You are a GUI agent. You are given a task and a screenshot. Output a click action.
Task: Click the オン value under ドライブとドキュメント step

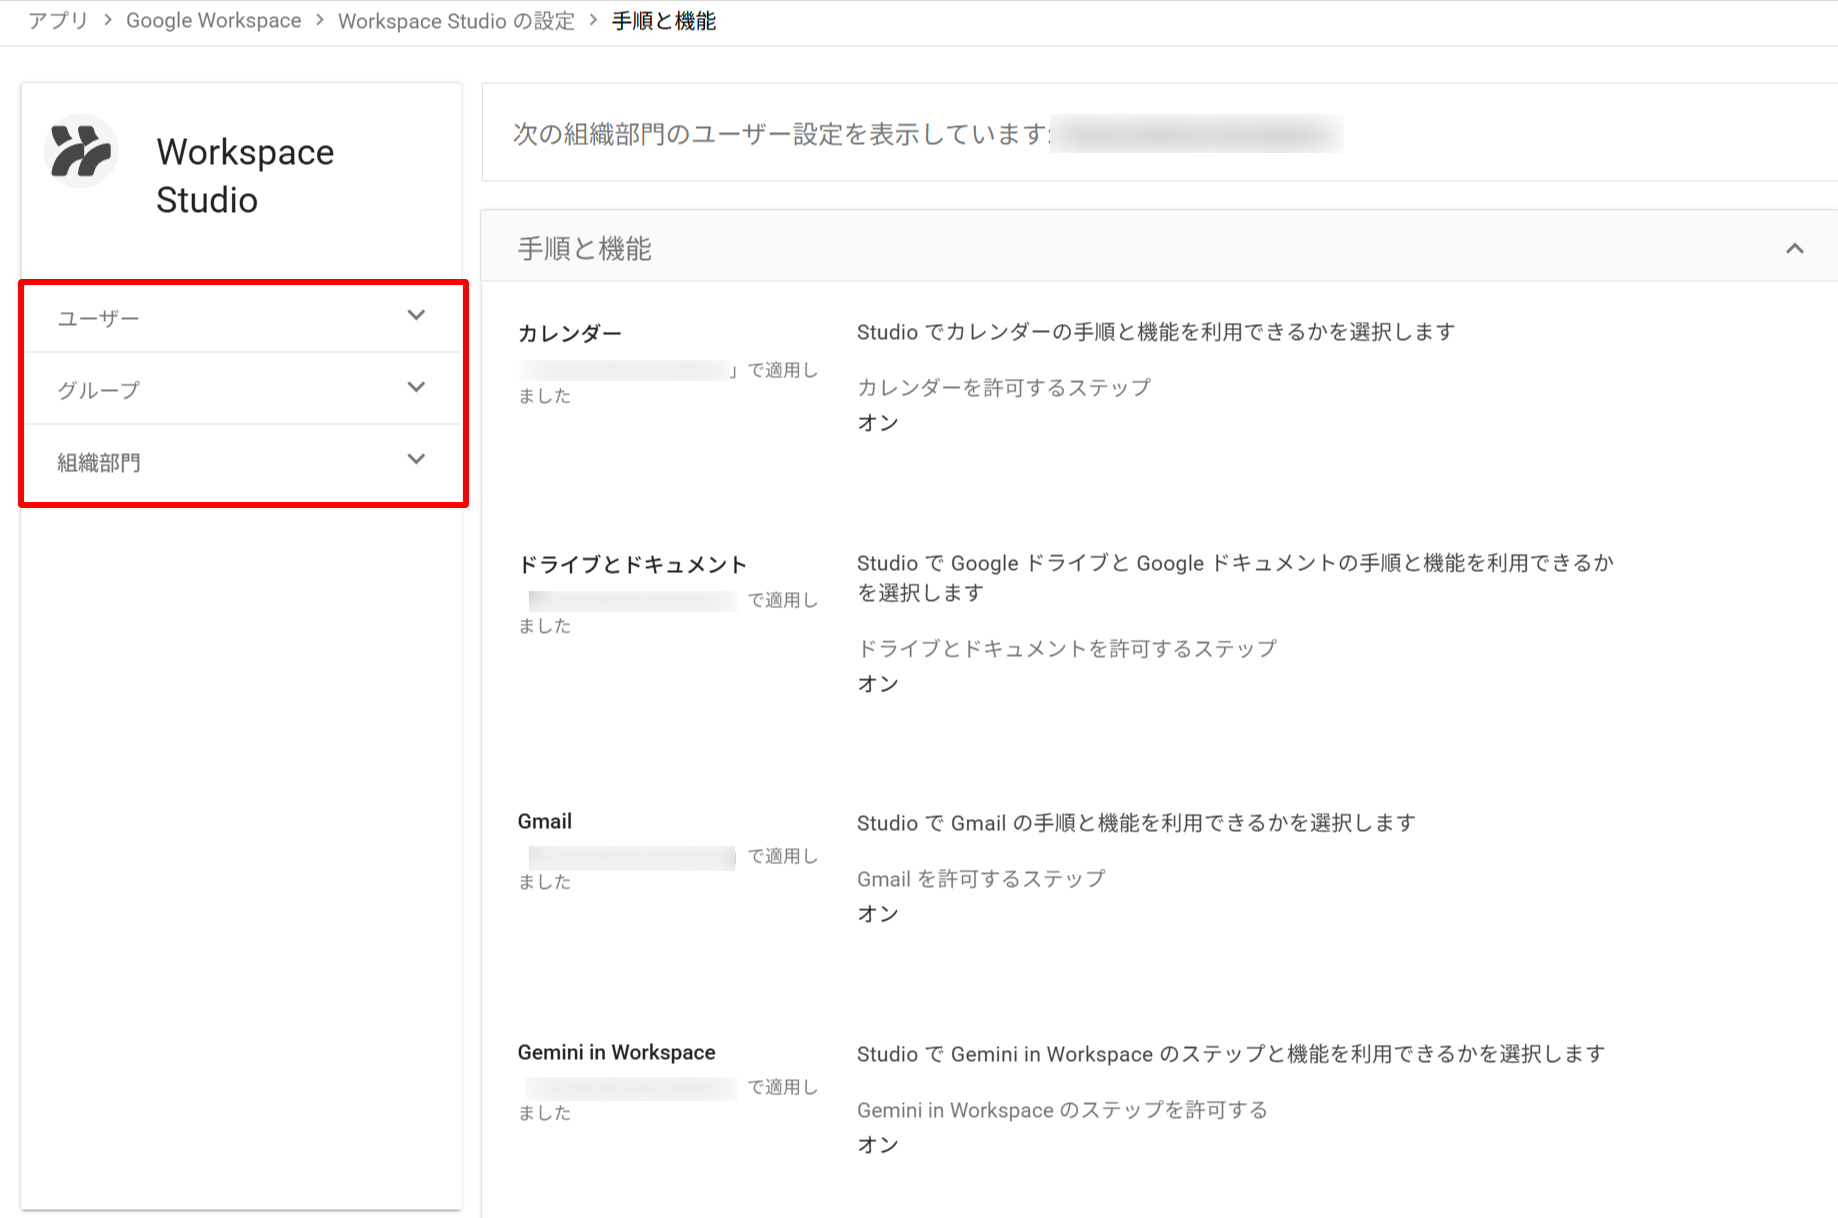[878, 684]
